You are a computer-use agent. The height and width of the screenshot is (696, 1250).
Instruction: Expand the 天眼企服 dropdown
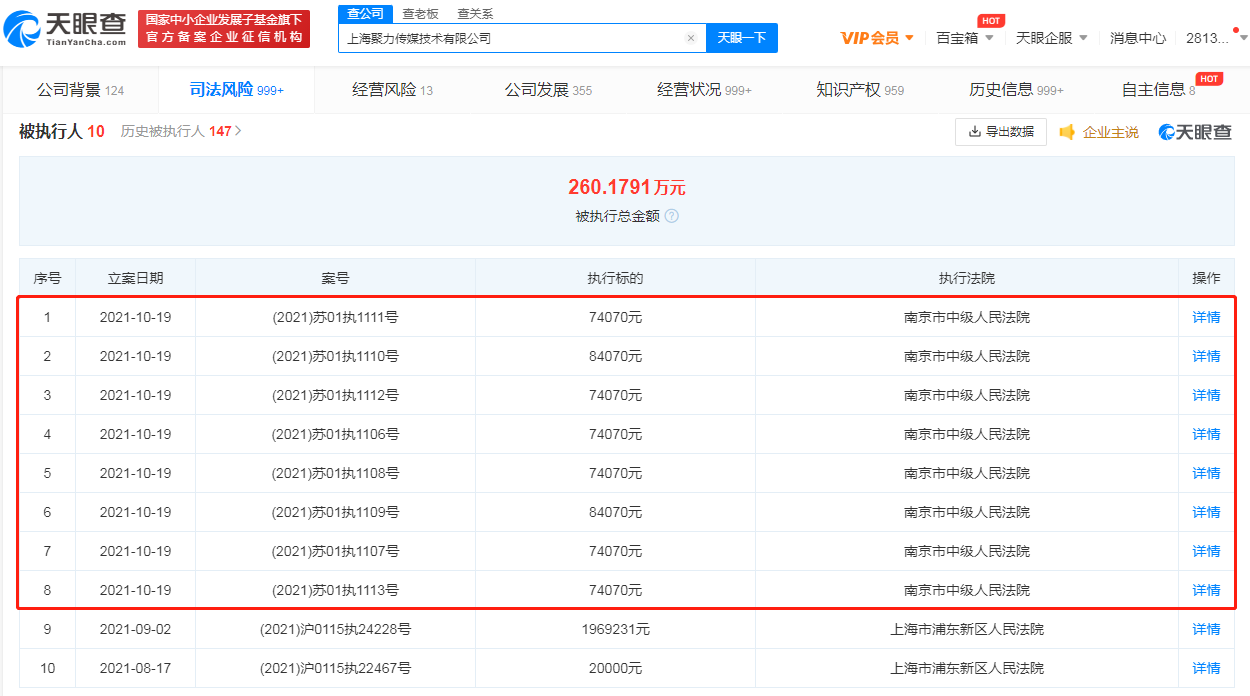(x=1051, y=38)
